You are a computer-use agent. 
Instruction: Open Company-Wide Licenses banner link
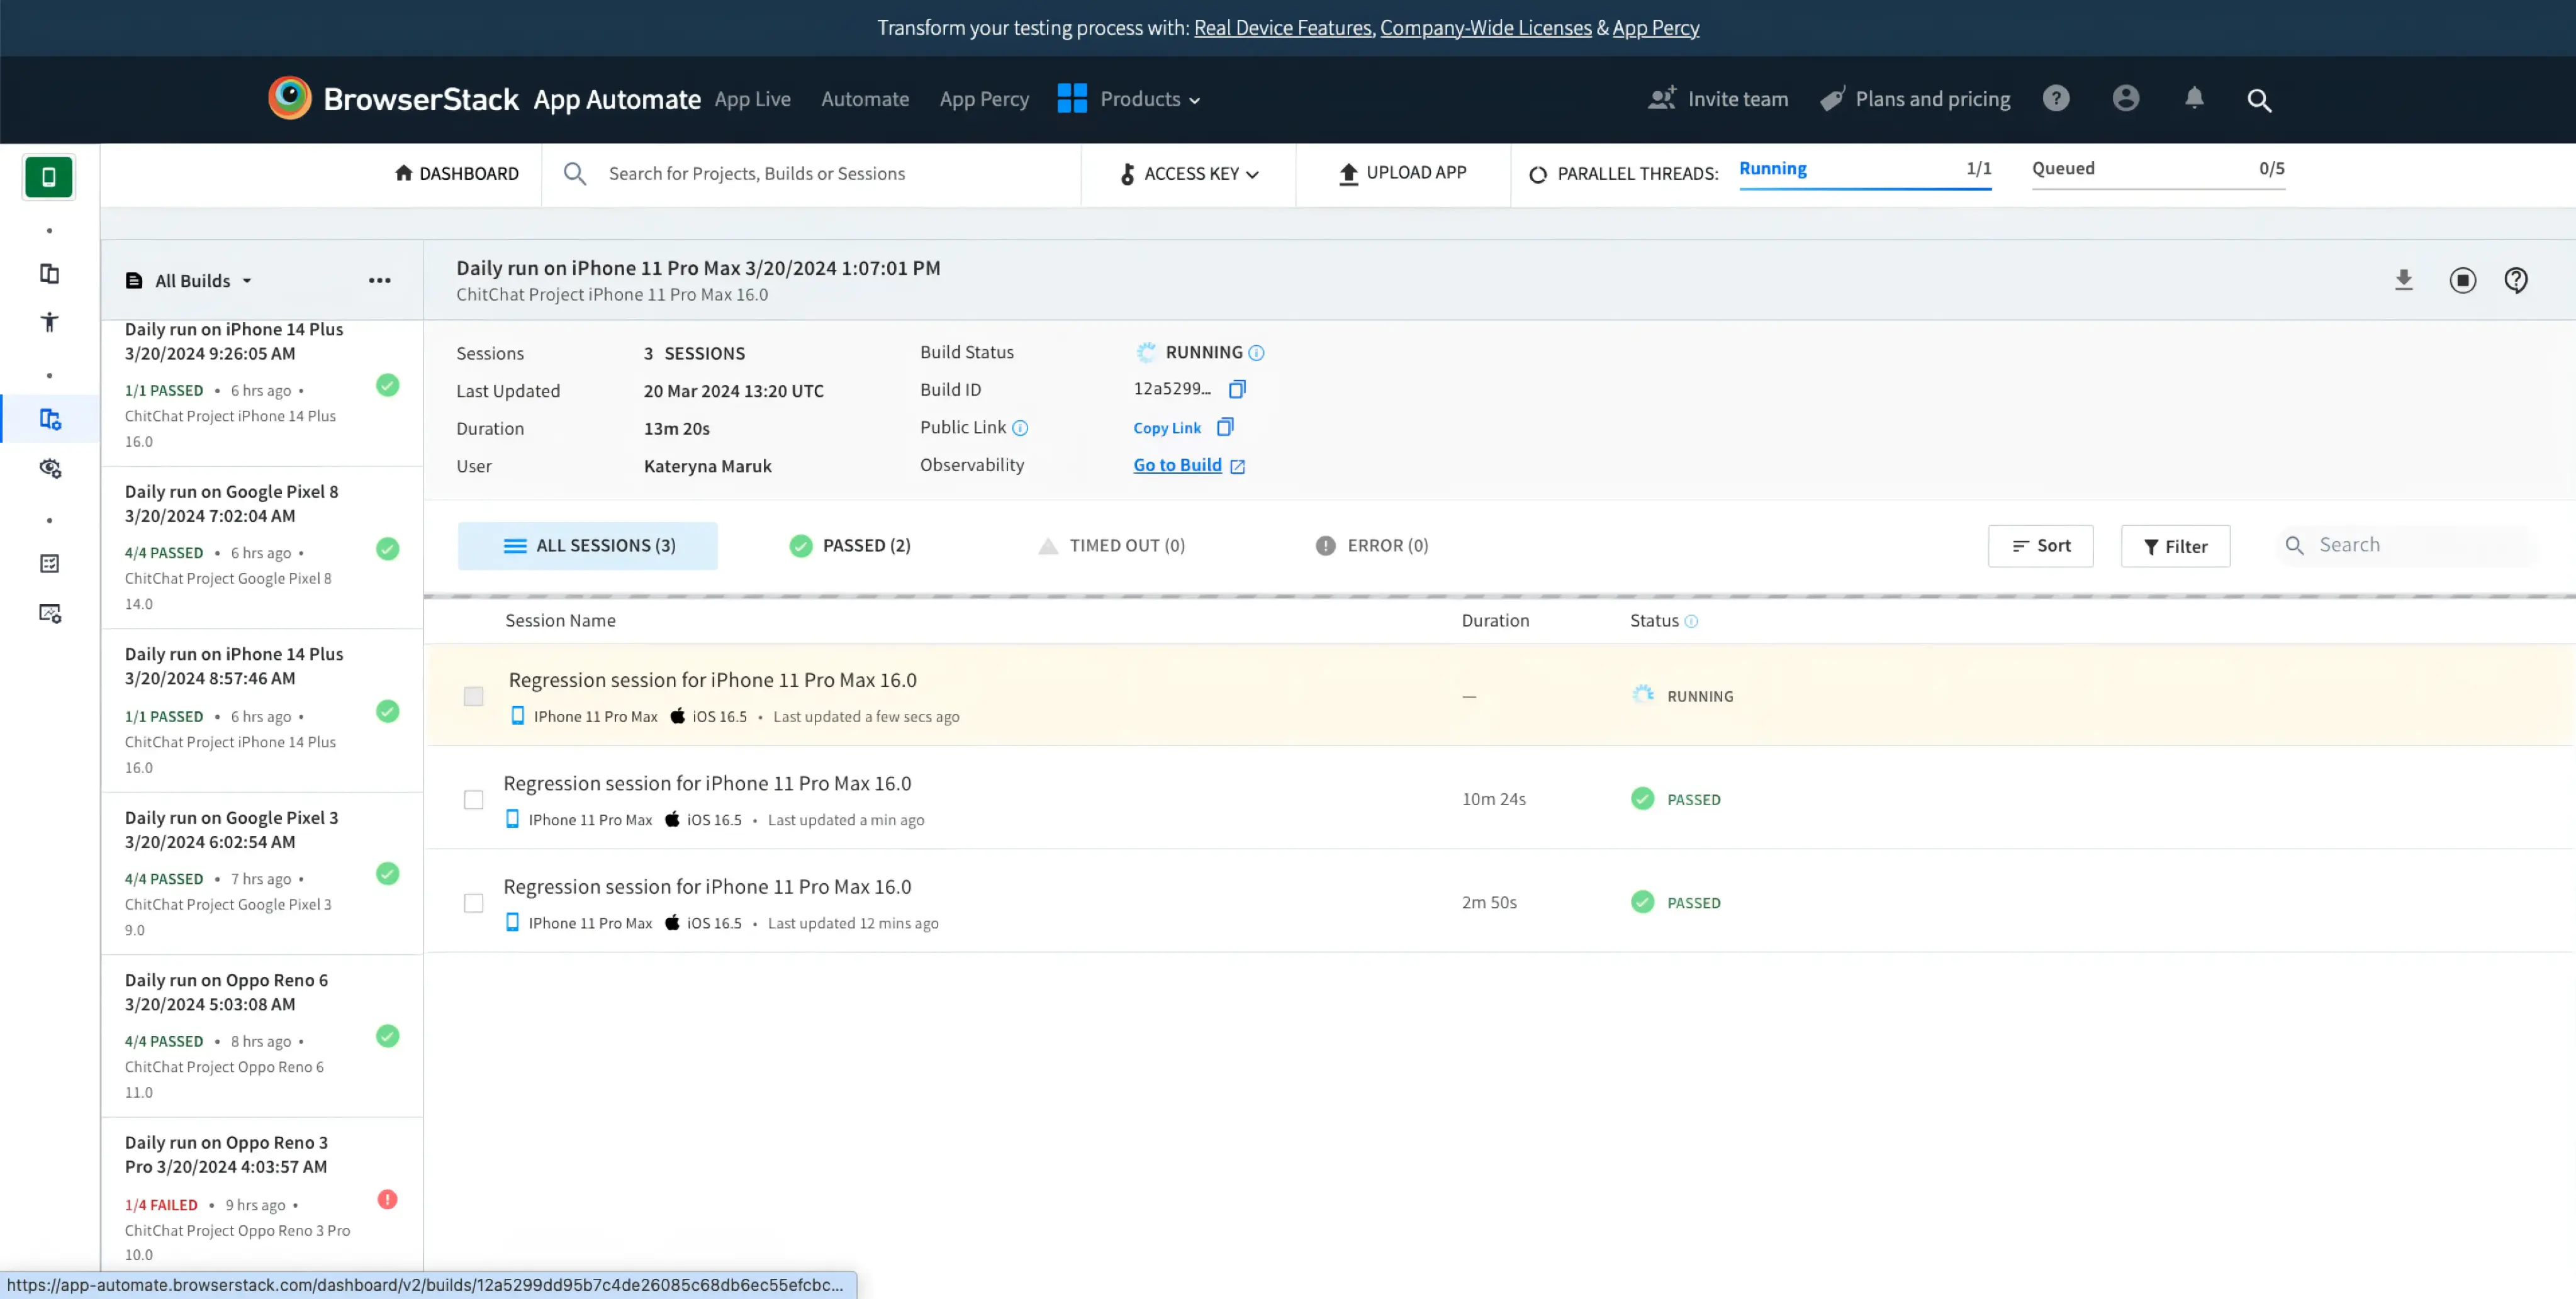tap(1486, 28)
